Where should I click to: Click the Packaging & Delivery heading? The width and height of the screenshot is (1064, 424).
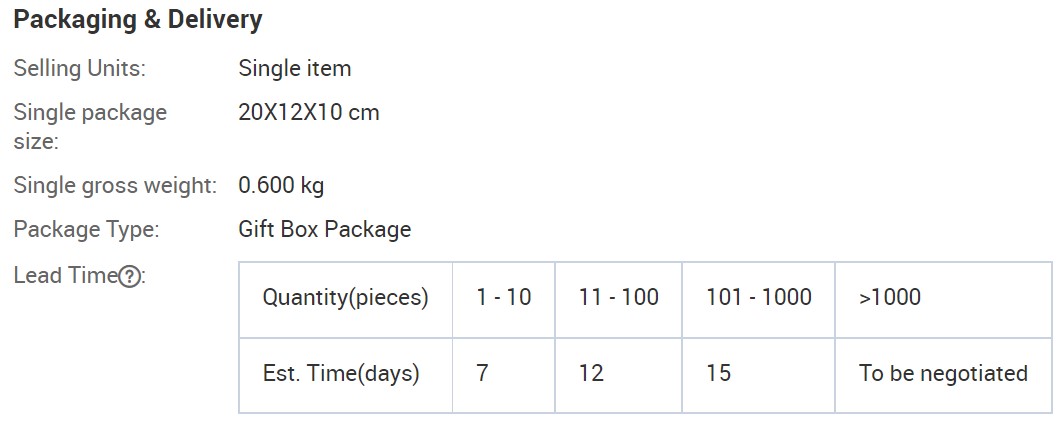click(138, 20)
